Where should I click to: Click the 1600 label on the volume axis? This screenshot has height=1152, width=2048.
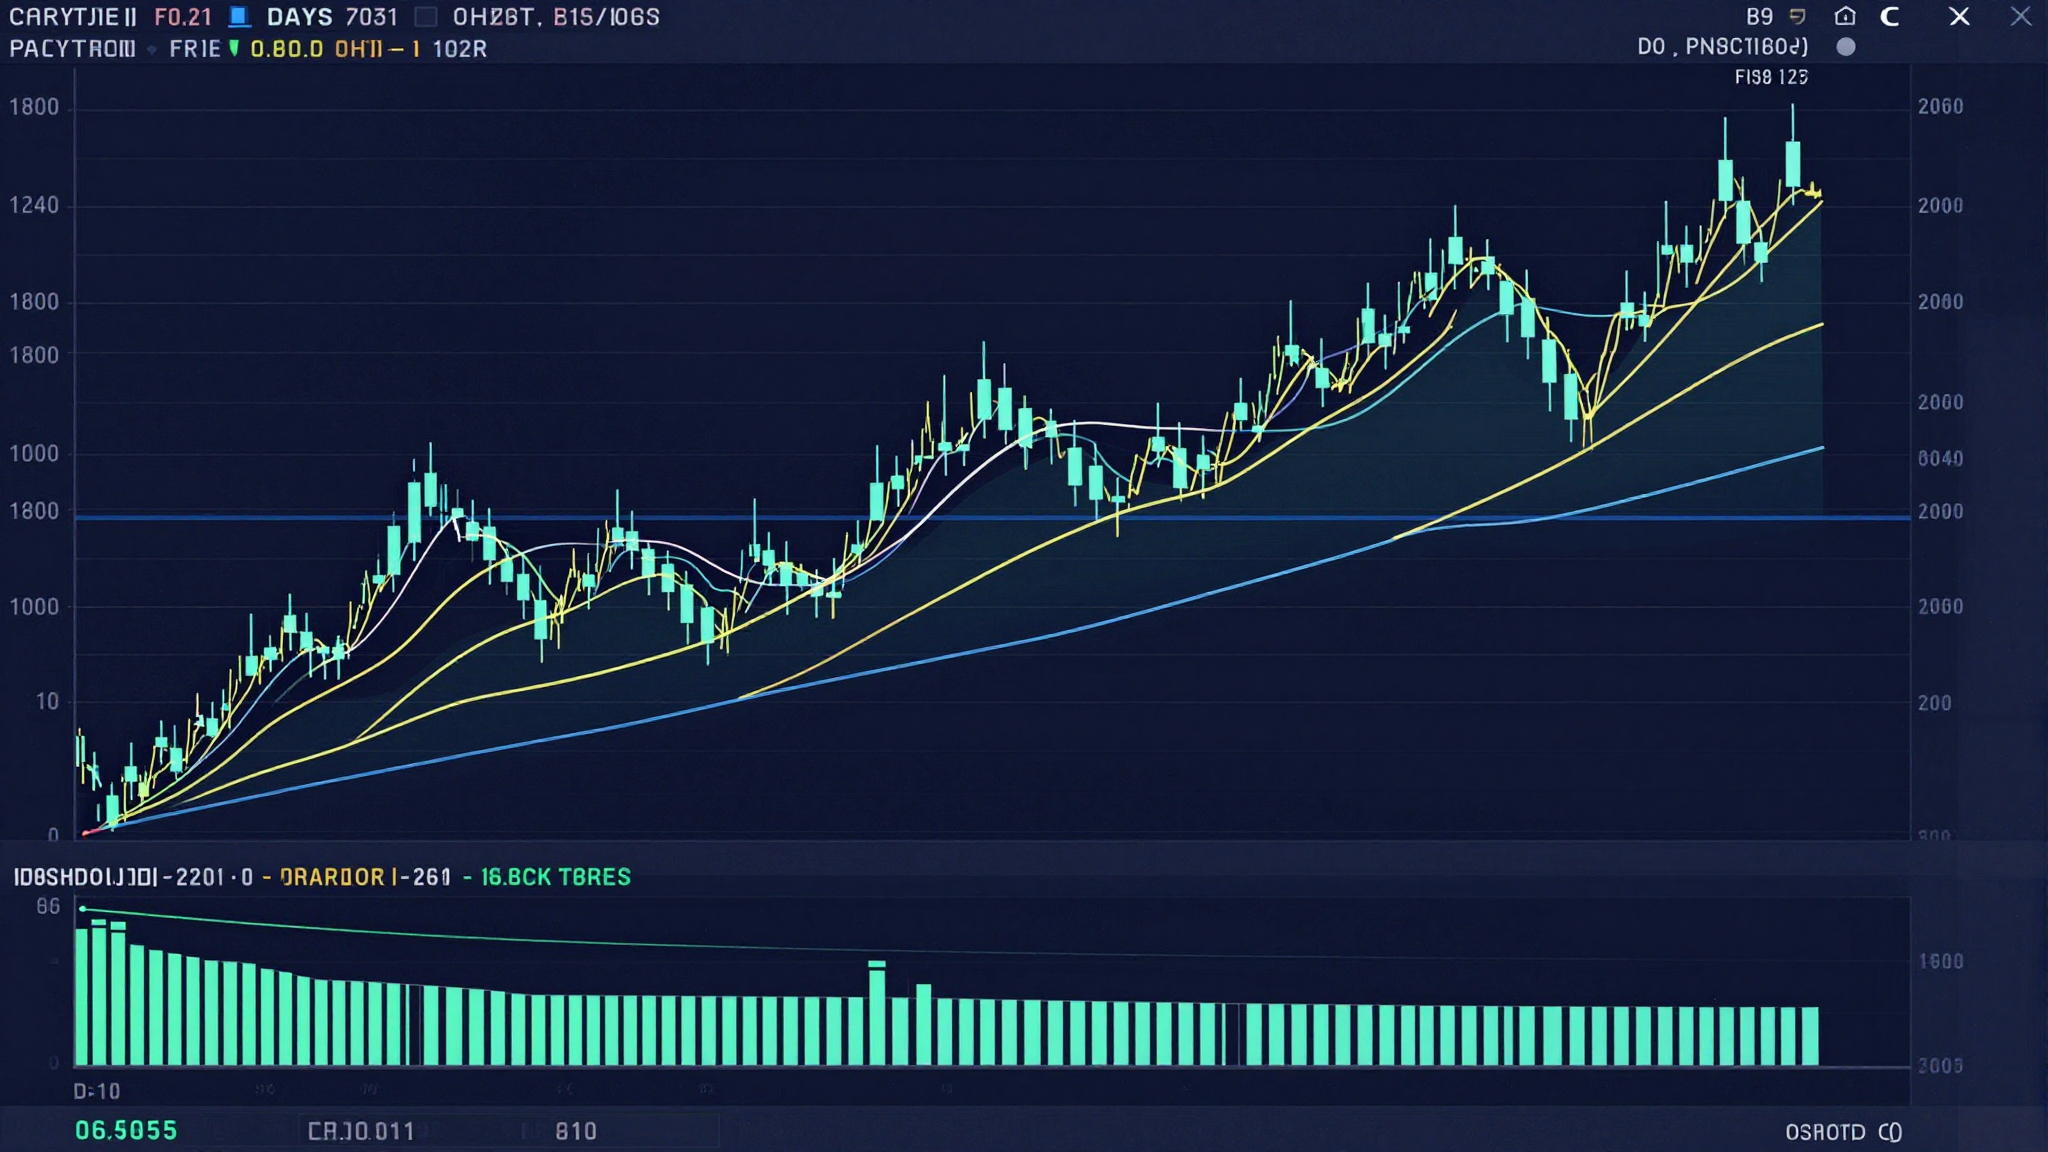coord(1941,961)
